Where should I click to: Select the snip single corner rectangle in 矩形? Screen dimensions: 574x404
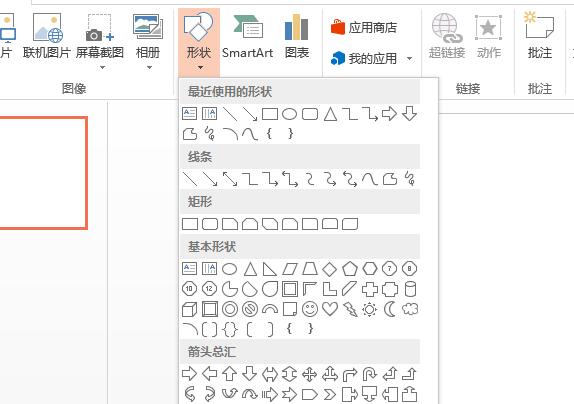click(230, 224)
